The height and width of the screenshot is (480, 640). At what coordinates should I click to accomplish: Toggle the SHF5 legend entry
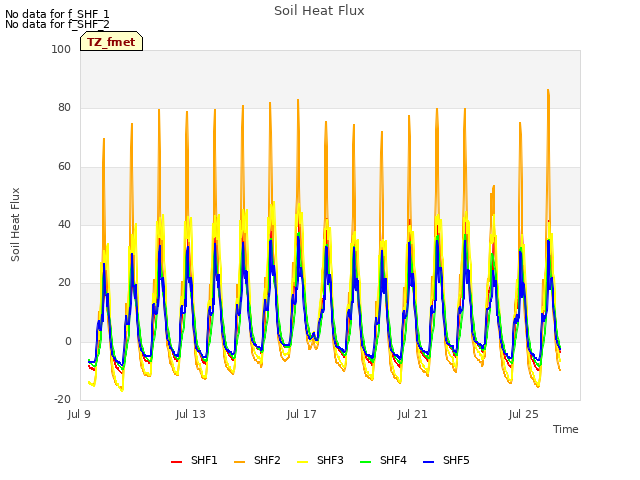tap(446, 460)
